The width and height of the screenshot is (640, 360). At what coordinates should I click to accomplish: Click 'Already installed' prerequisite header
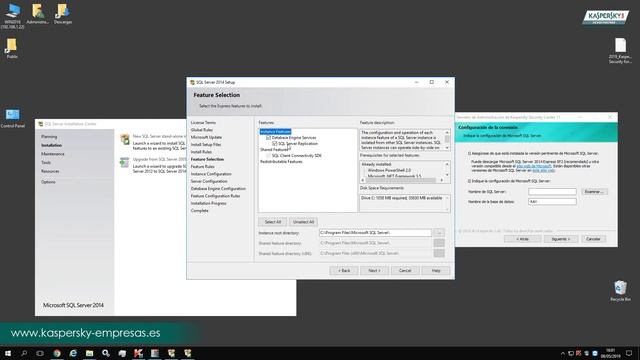[376, 164]
